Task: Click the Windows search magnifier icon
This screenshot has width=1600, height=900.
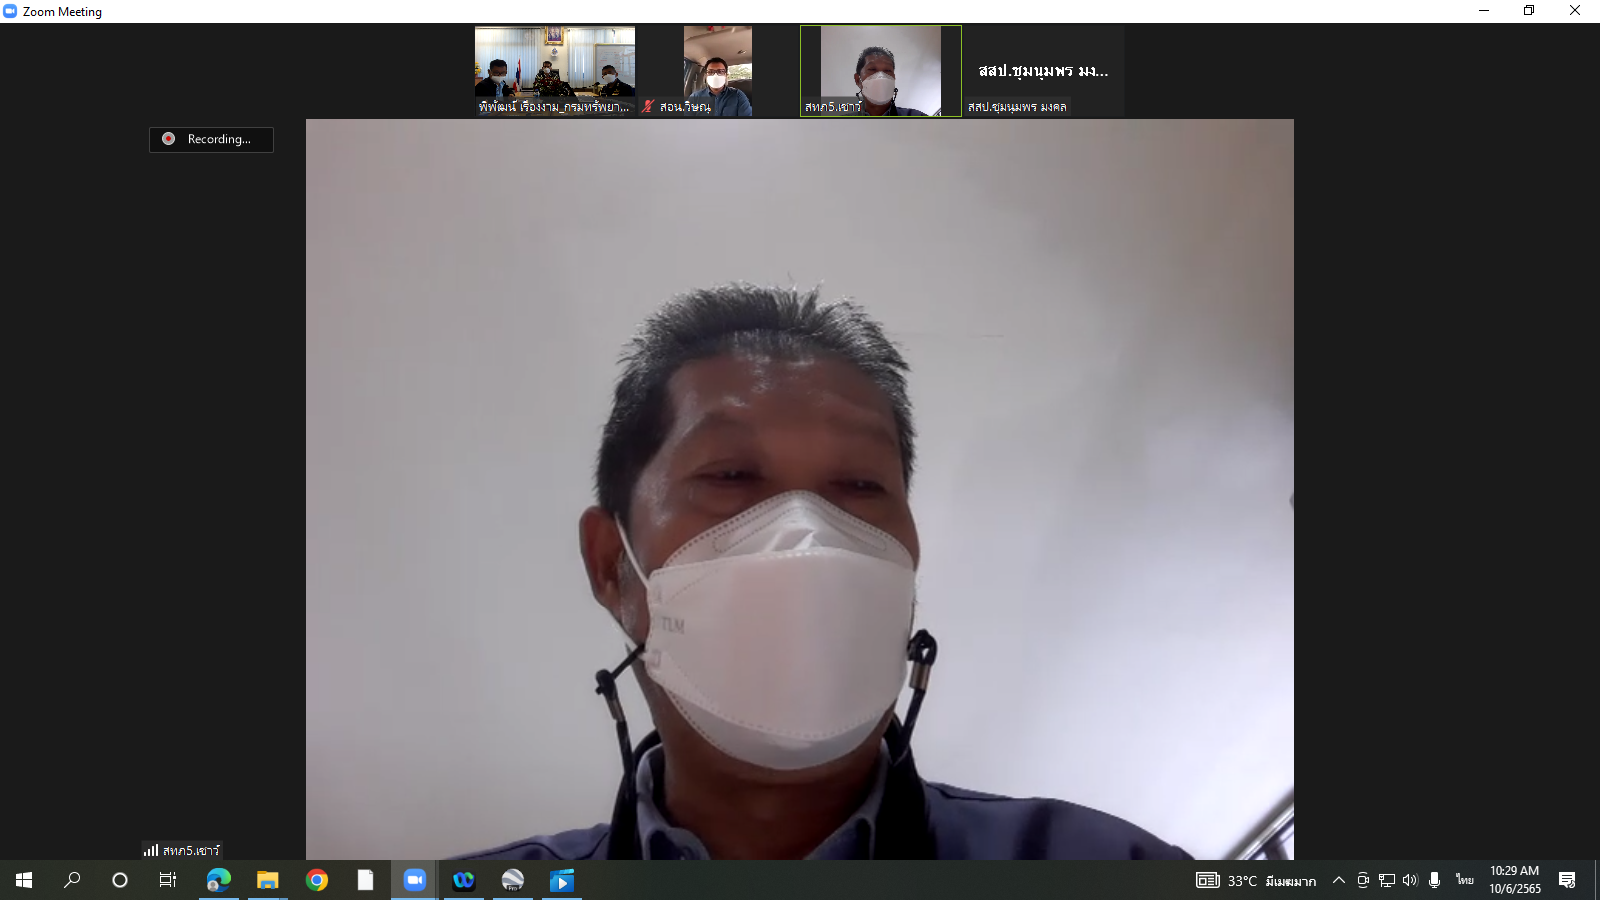Action: (x=72, y=880)
